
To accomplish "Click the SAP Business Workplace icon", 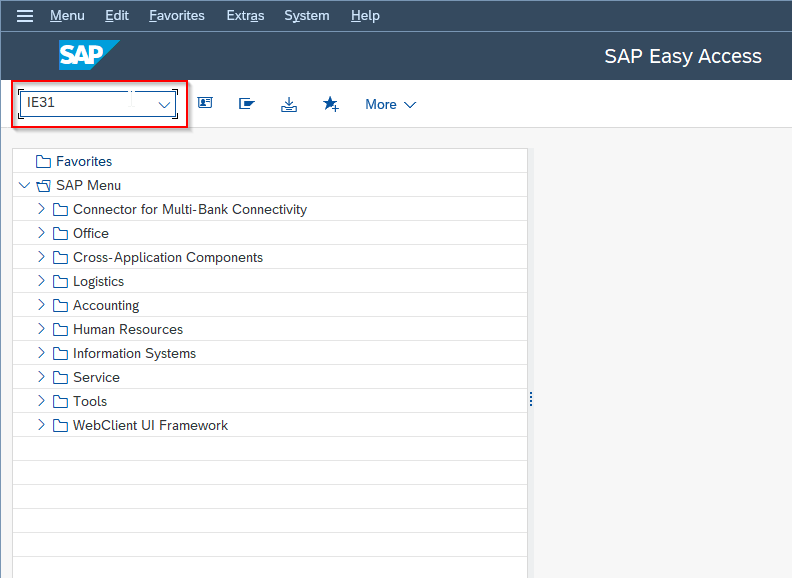I will click(x=289, y=105).
